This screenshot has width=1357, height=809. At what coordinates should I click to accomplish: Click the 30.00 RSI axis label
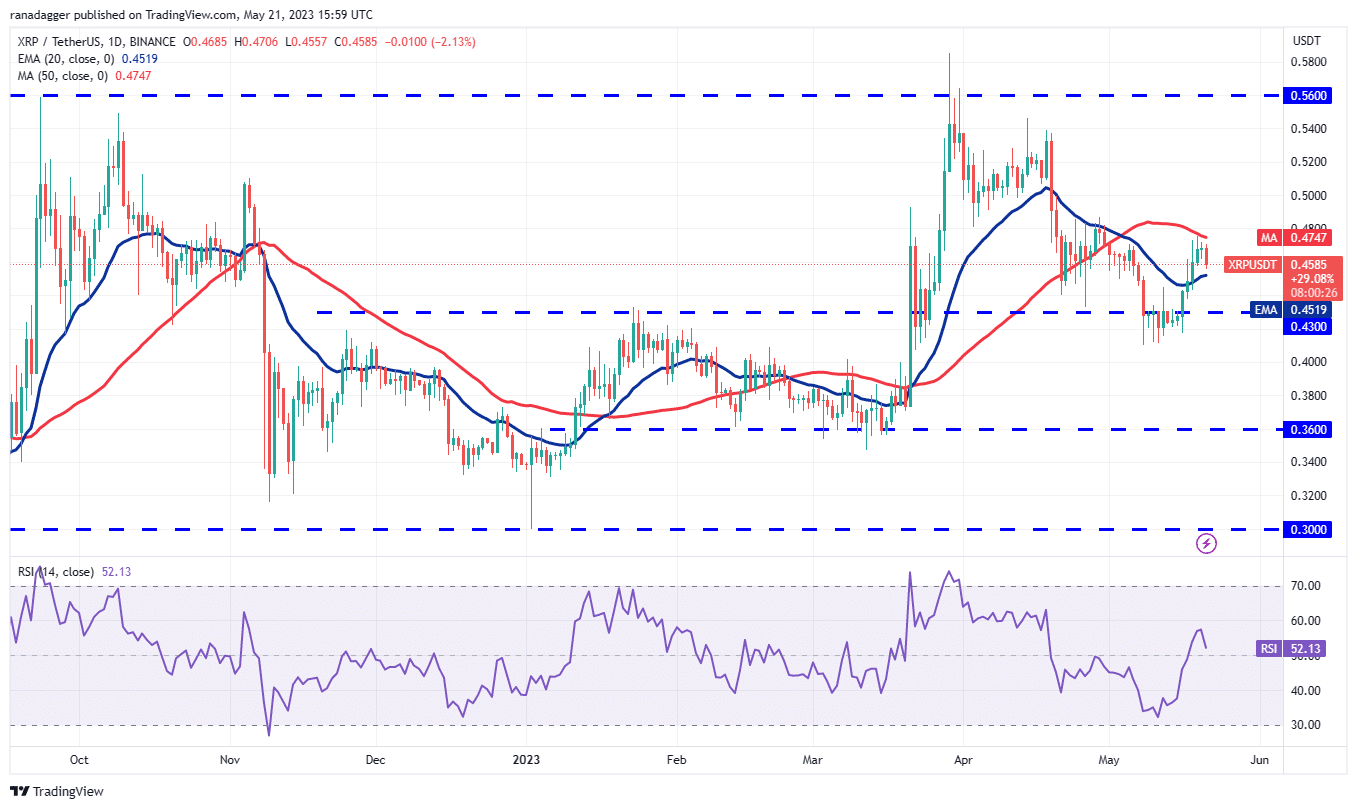pos(1308,725)
